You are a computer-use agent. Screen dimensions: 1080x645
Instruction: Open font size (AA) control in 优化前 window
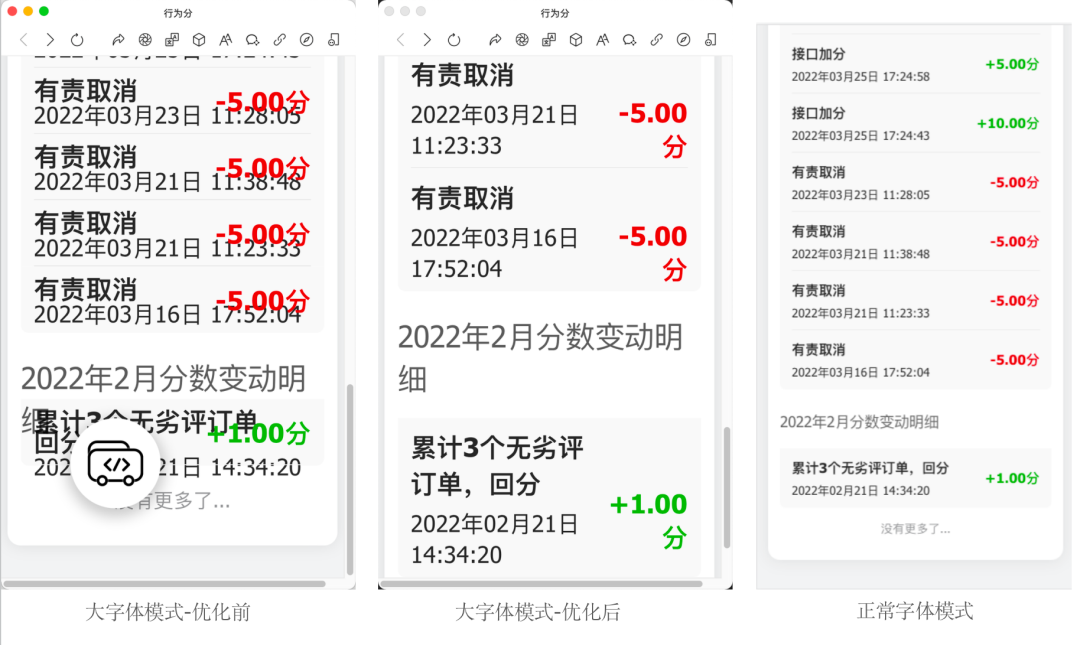coord(225,40)
